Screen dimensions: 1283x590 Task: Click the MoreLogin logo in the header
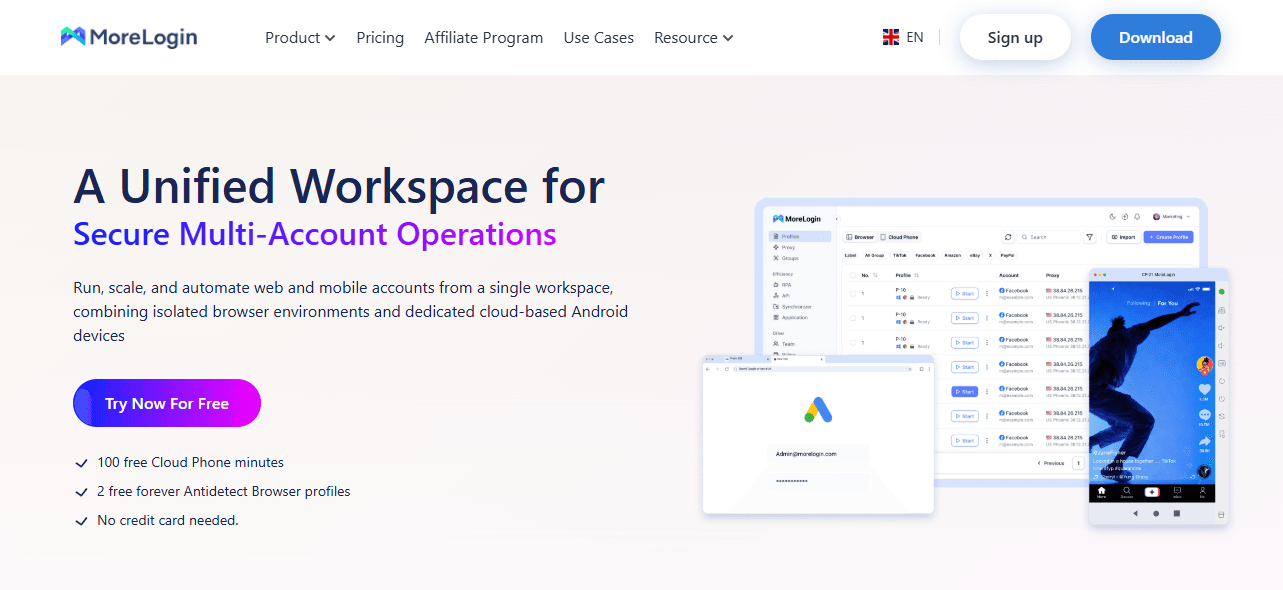pos(128,37)
